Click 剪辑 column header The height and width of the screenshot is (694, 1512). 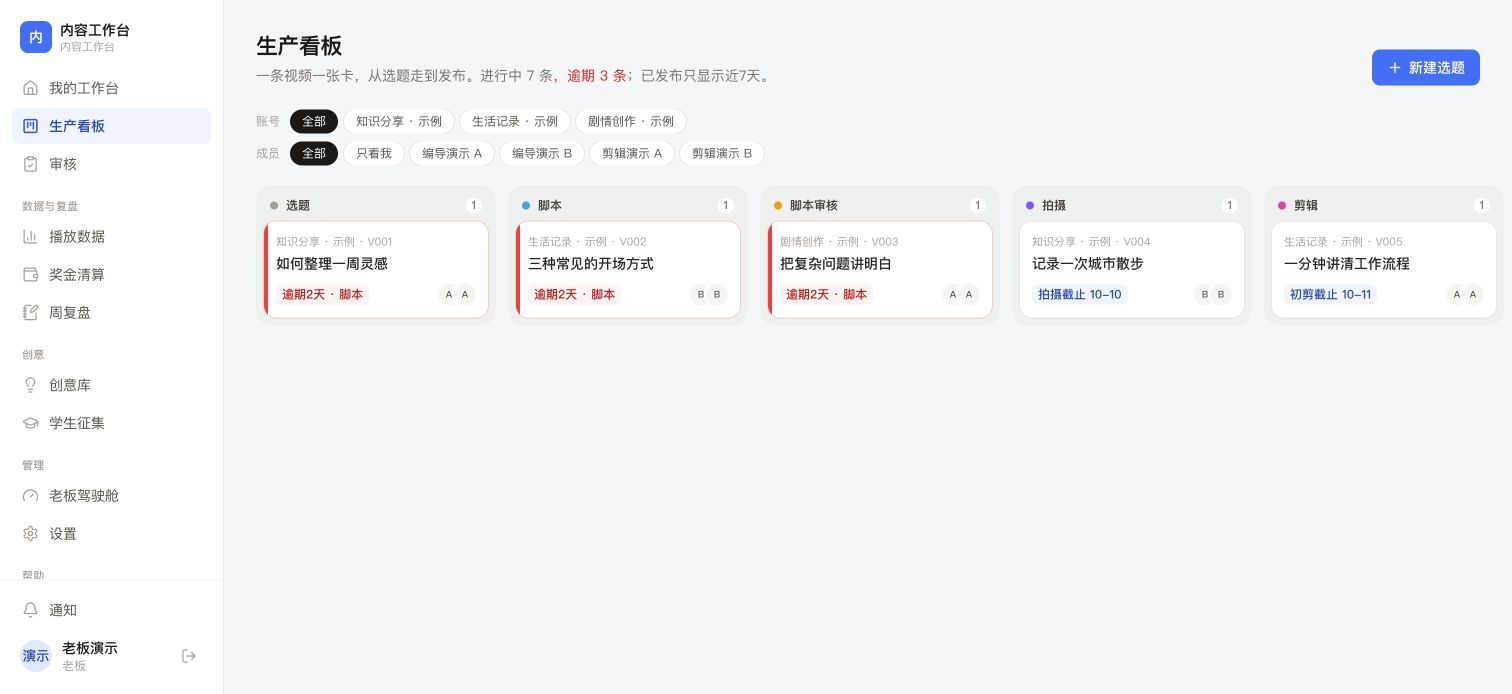coord(1384,205)
